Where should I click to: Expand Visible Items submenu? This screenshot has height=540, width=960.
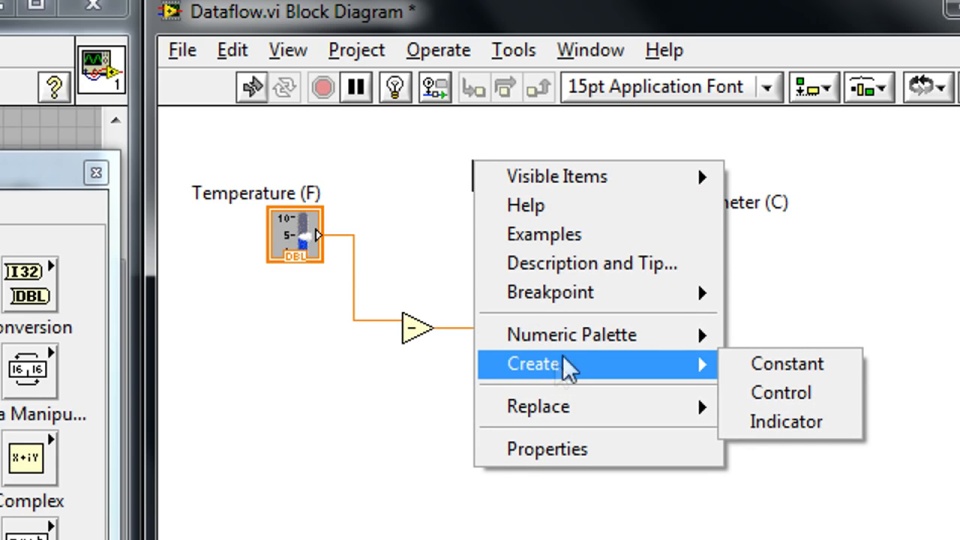pos(598,176)
